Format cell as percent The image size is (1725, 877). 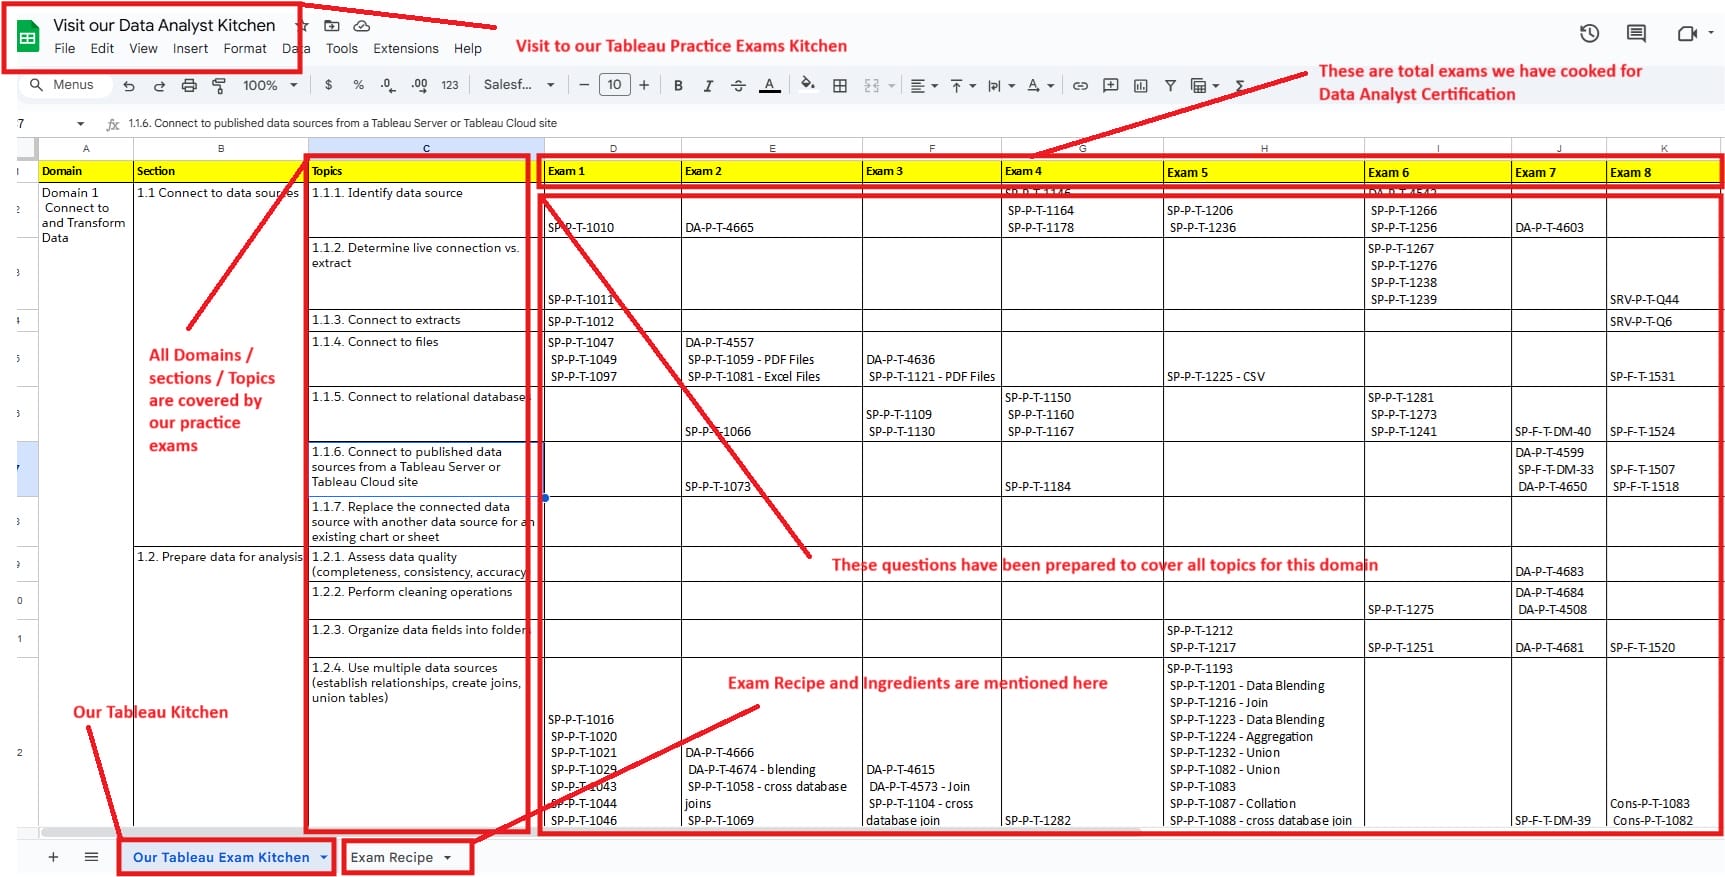click(x=359, y=85)
